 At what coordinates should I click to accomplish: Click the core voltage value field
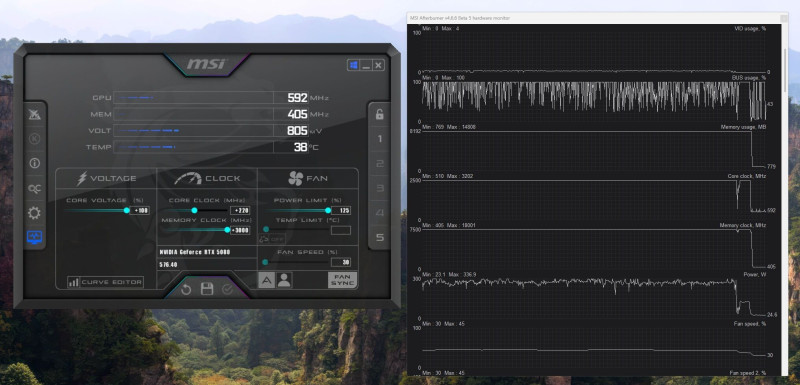tap(139, 210)
